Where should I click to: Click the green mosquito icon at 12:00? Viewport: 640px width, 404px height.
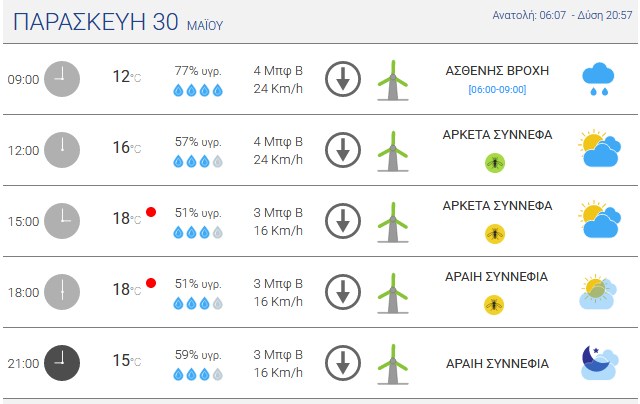[495, 163]
